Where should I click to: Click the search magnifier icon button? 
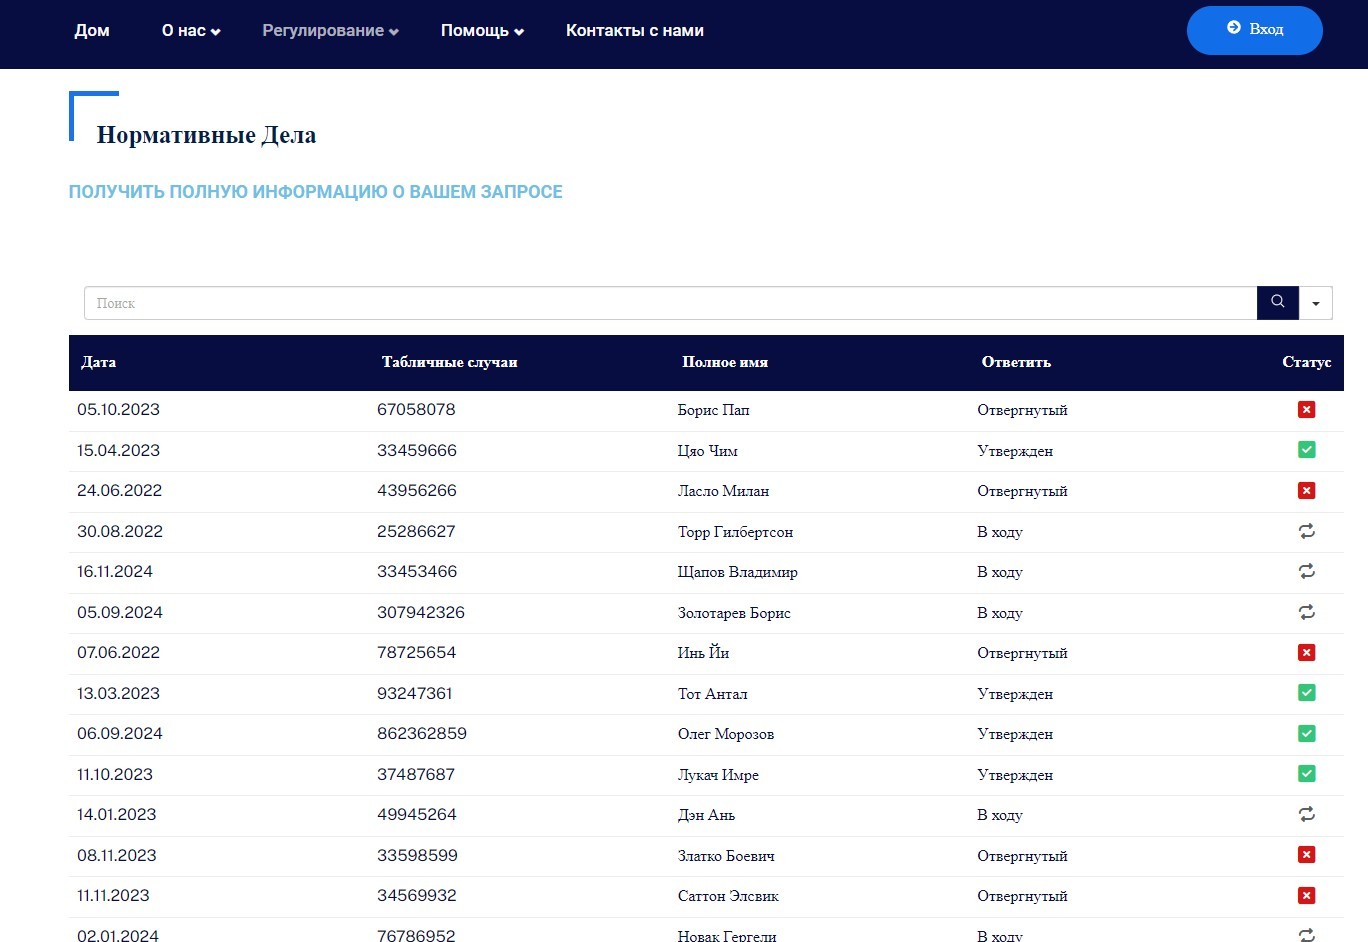point(1277,302)
